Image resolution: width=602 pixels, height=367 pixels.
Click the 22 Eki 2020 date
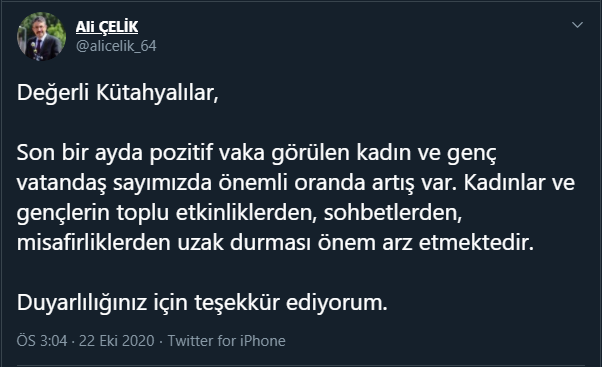point(117,341)
